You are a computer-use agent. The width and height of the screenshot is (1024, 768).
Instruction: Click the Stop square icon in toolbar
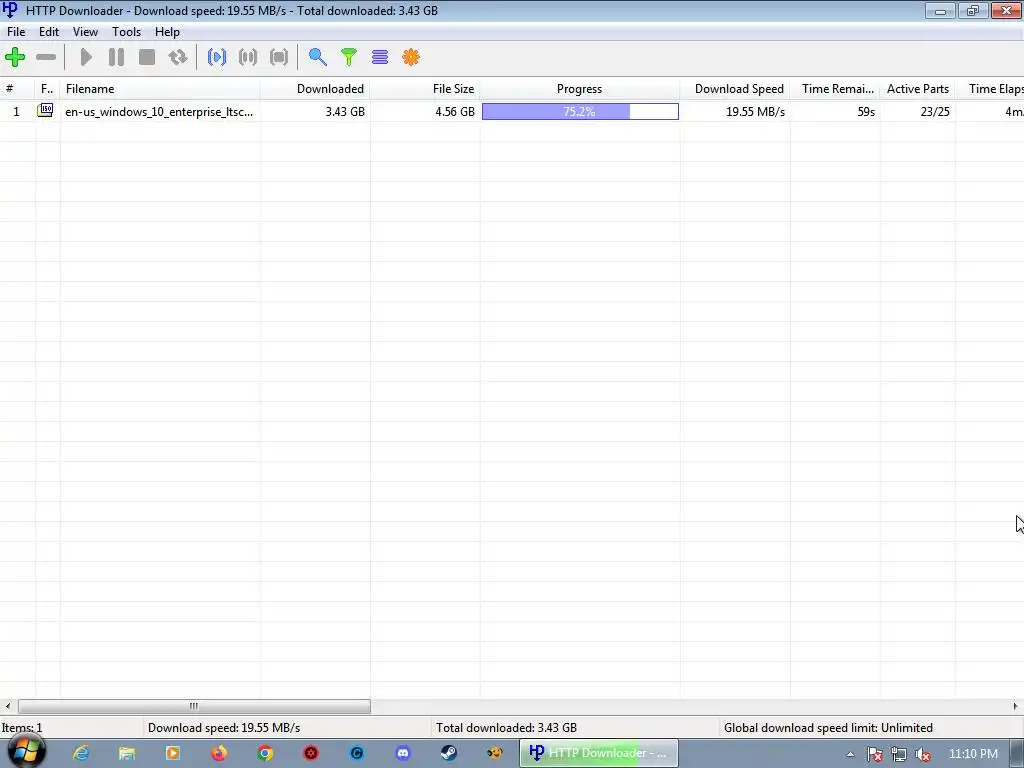coord(147,57)
